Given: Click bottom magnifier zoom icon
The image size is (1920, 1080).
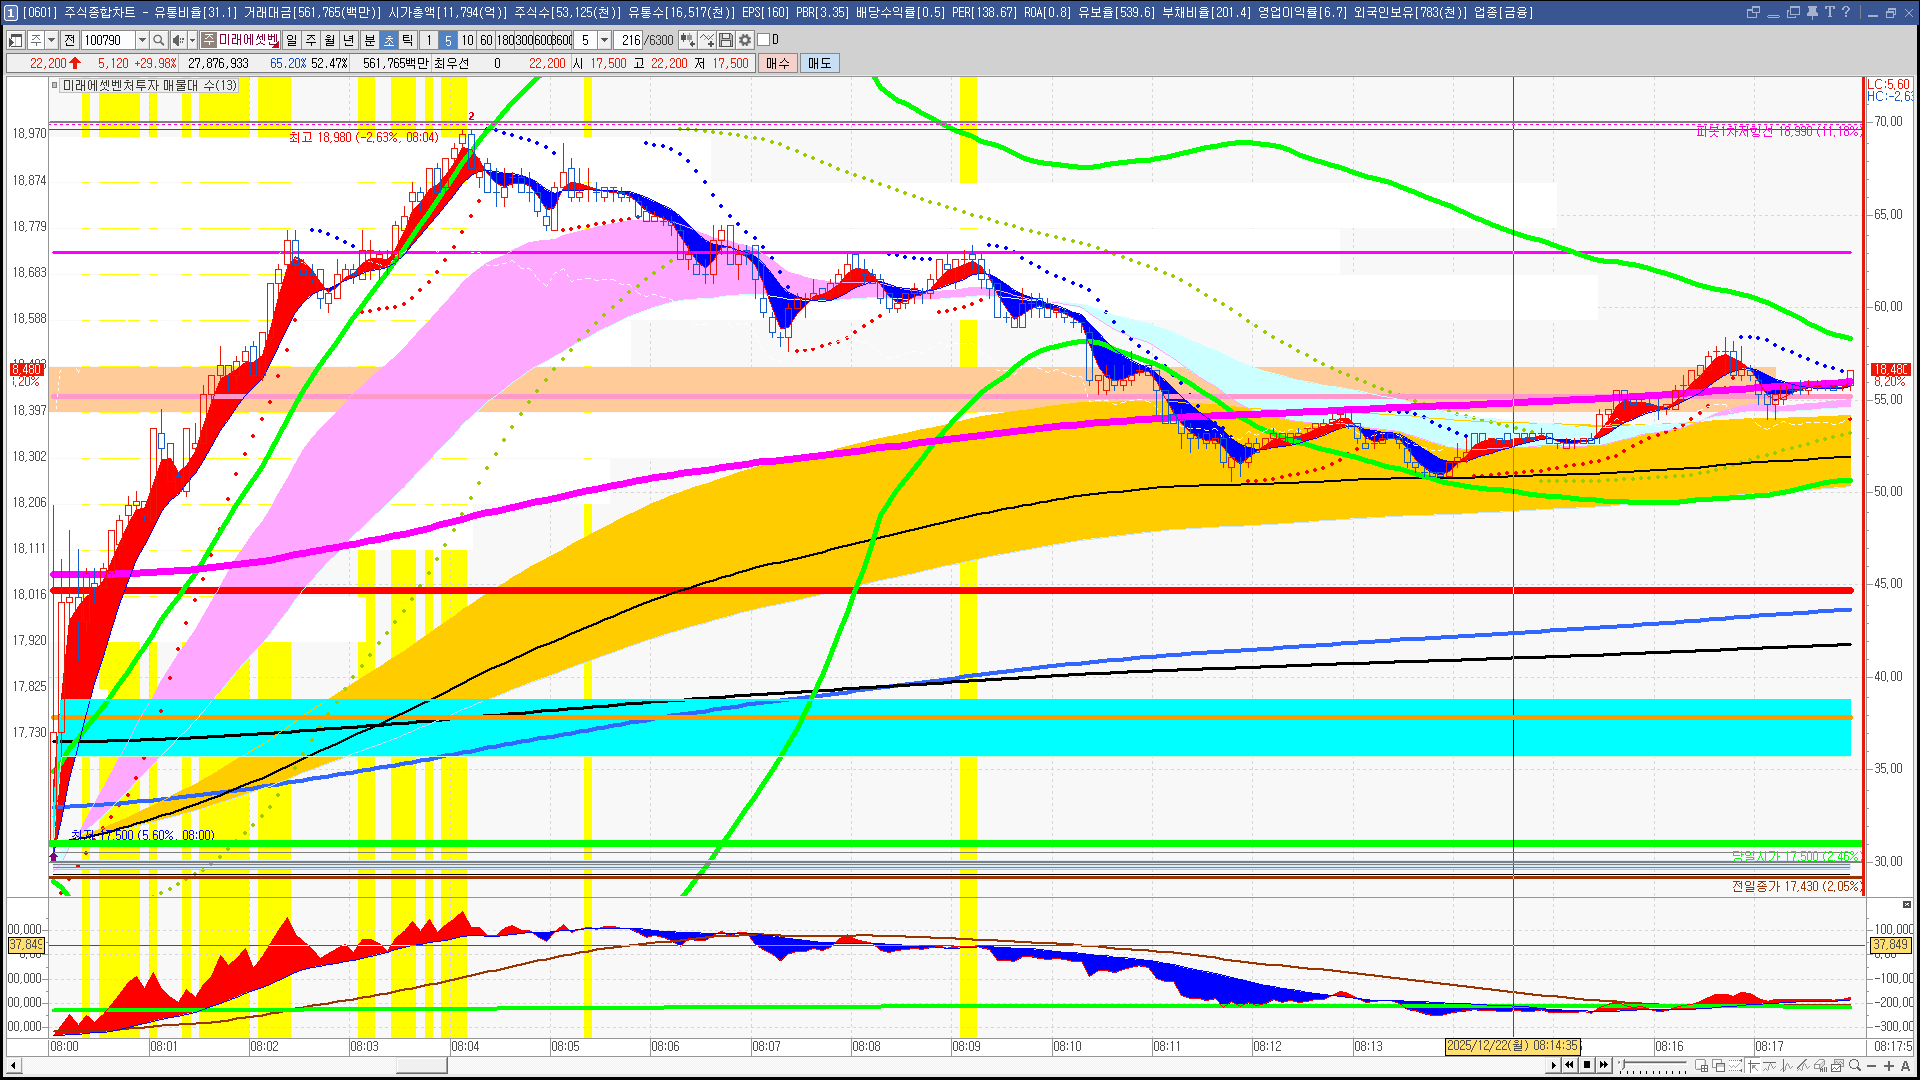Looking at the screenshot, I should tap(1855, 1066).
